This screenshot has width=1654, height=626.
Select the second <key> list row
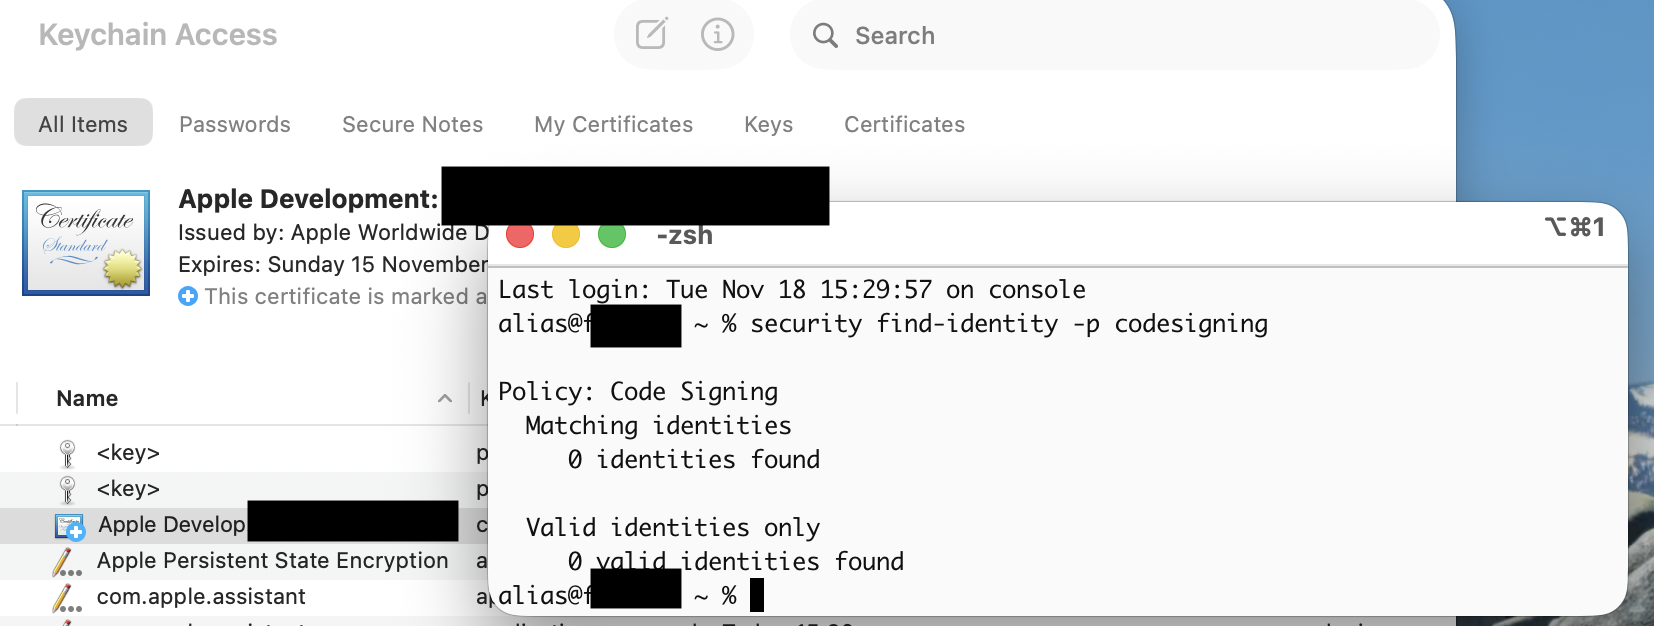pos(128,489)
